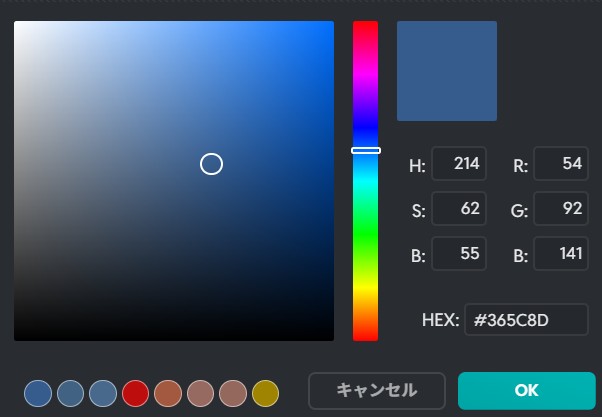Pick magenta on the hue strip

(x=366, y=74)
